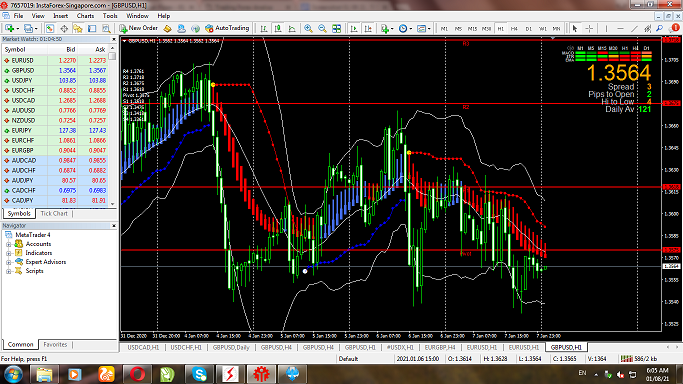Click the Market Watch vertical scrollbar
The width and height of the screenshot is (683, 384).
coord(113,126)
